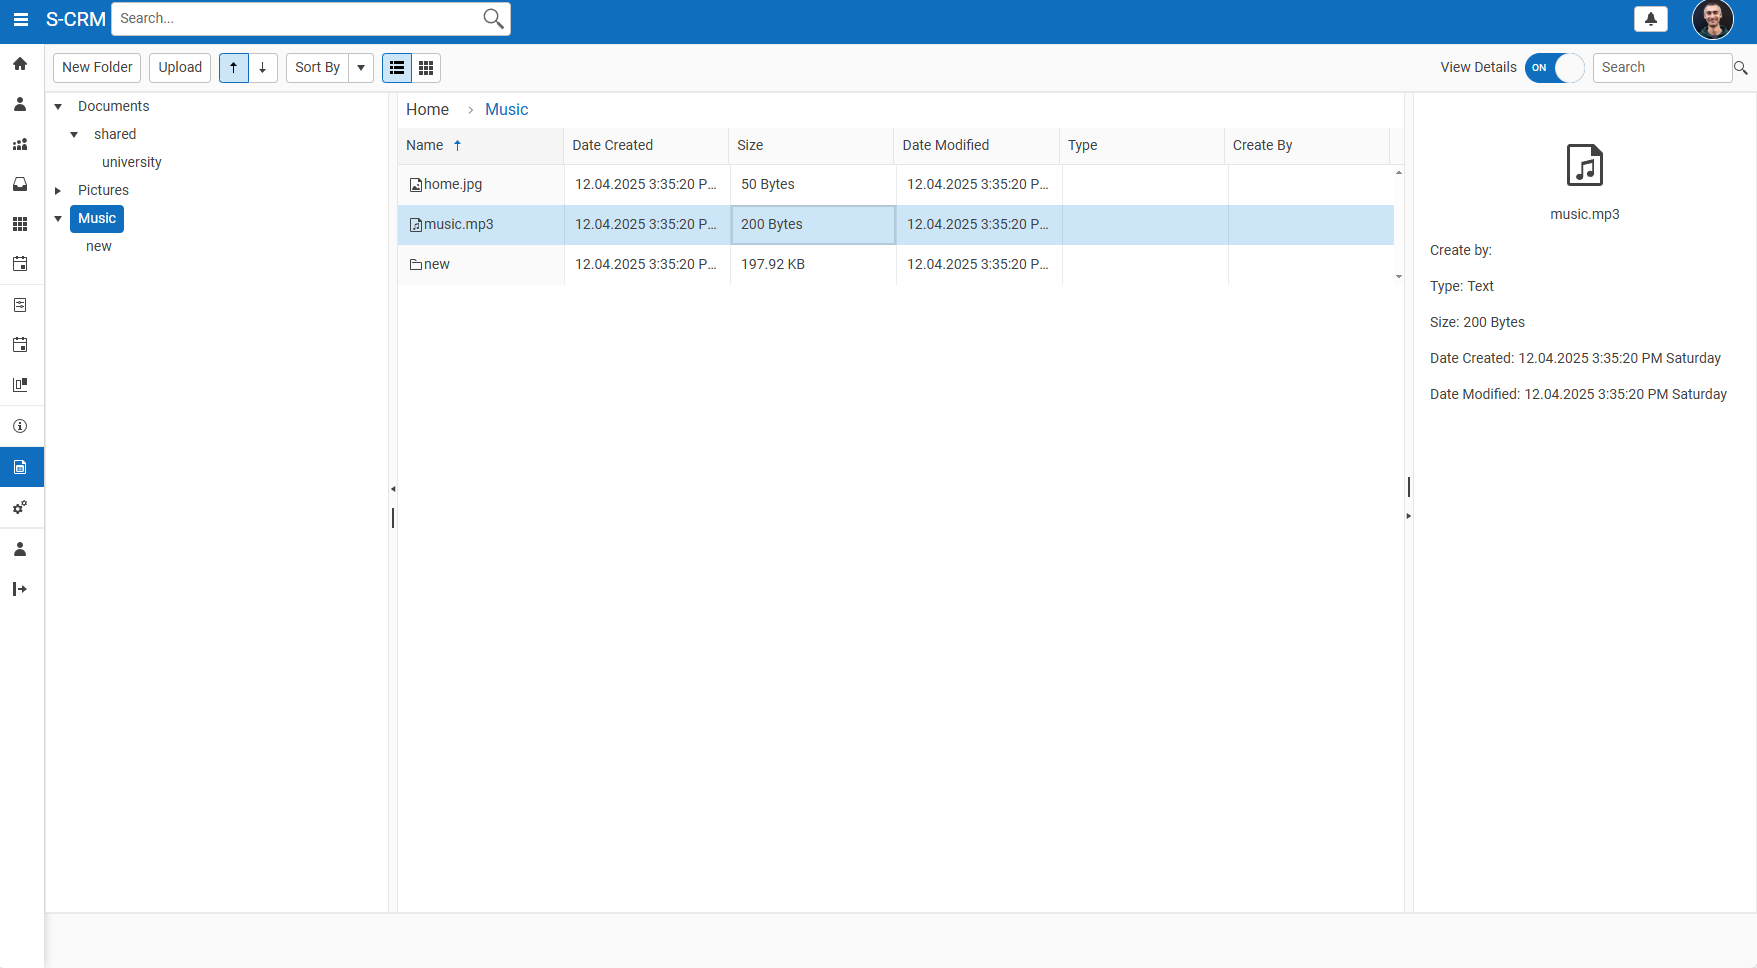Screen dimensions: 1757x968
Task: Open the inbox tray sidebar icon
Action: tap(20, 184)
